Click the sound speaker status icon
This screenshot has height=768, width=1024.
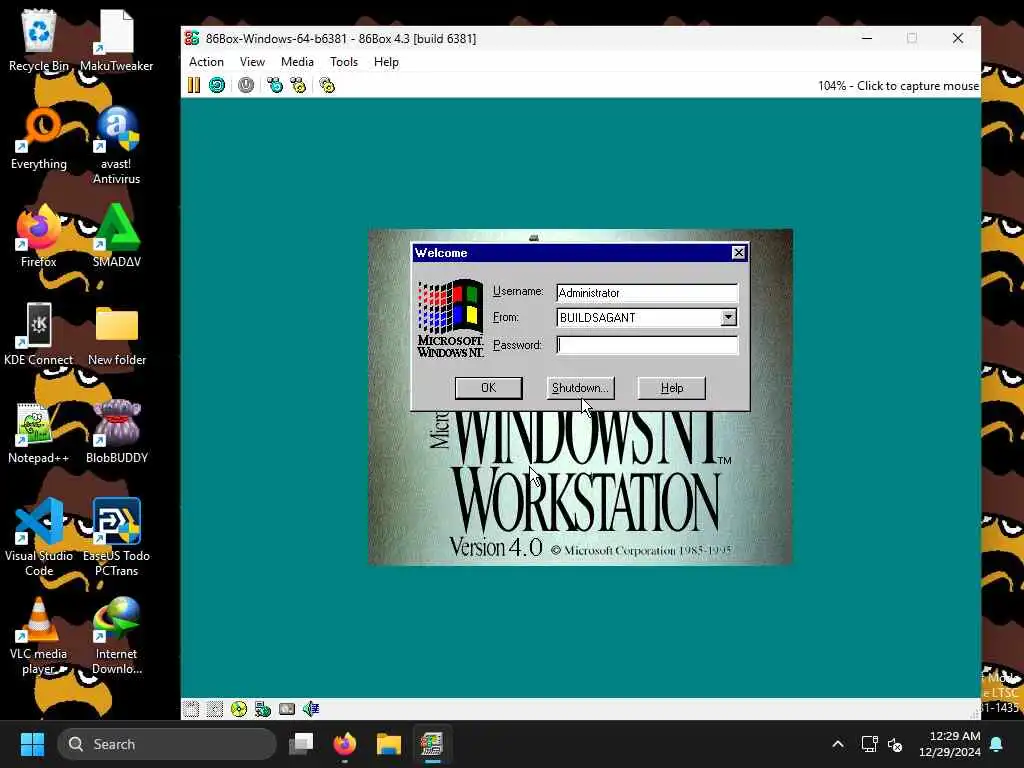(x=311, y=709)
